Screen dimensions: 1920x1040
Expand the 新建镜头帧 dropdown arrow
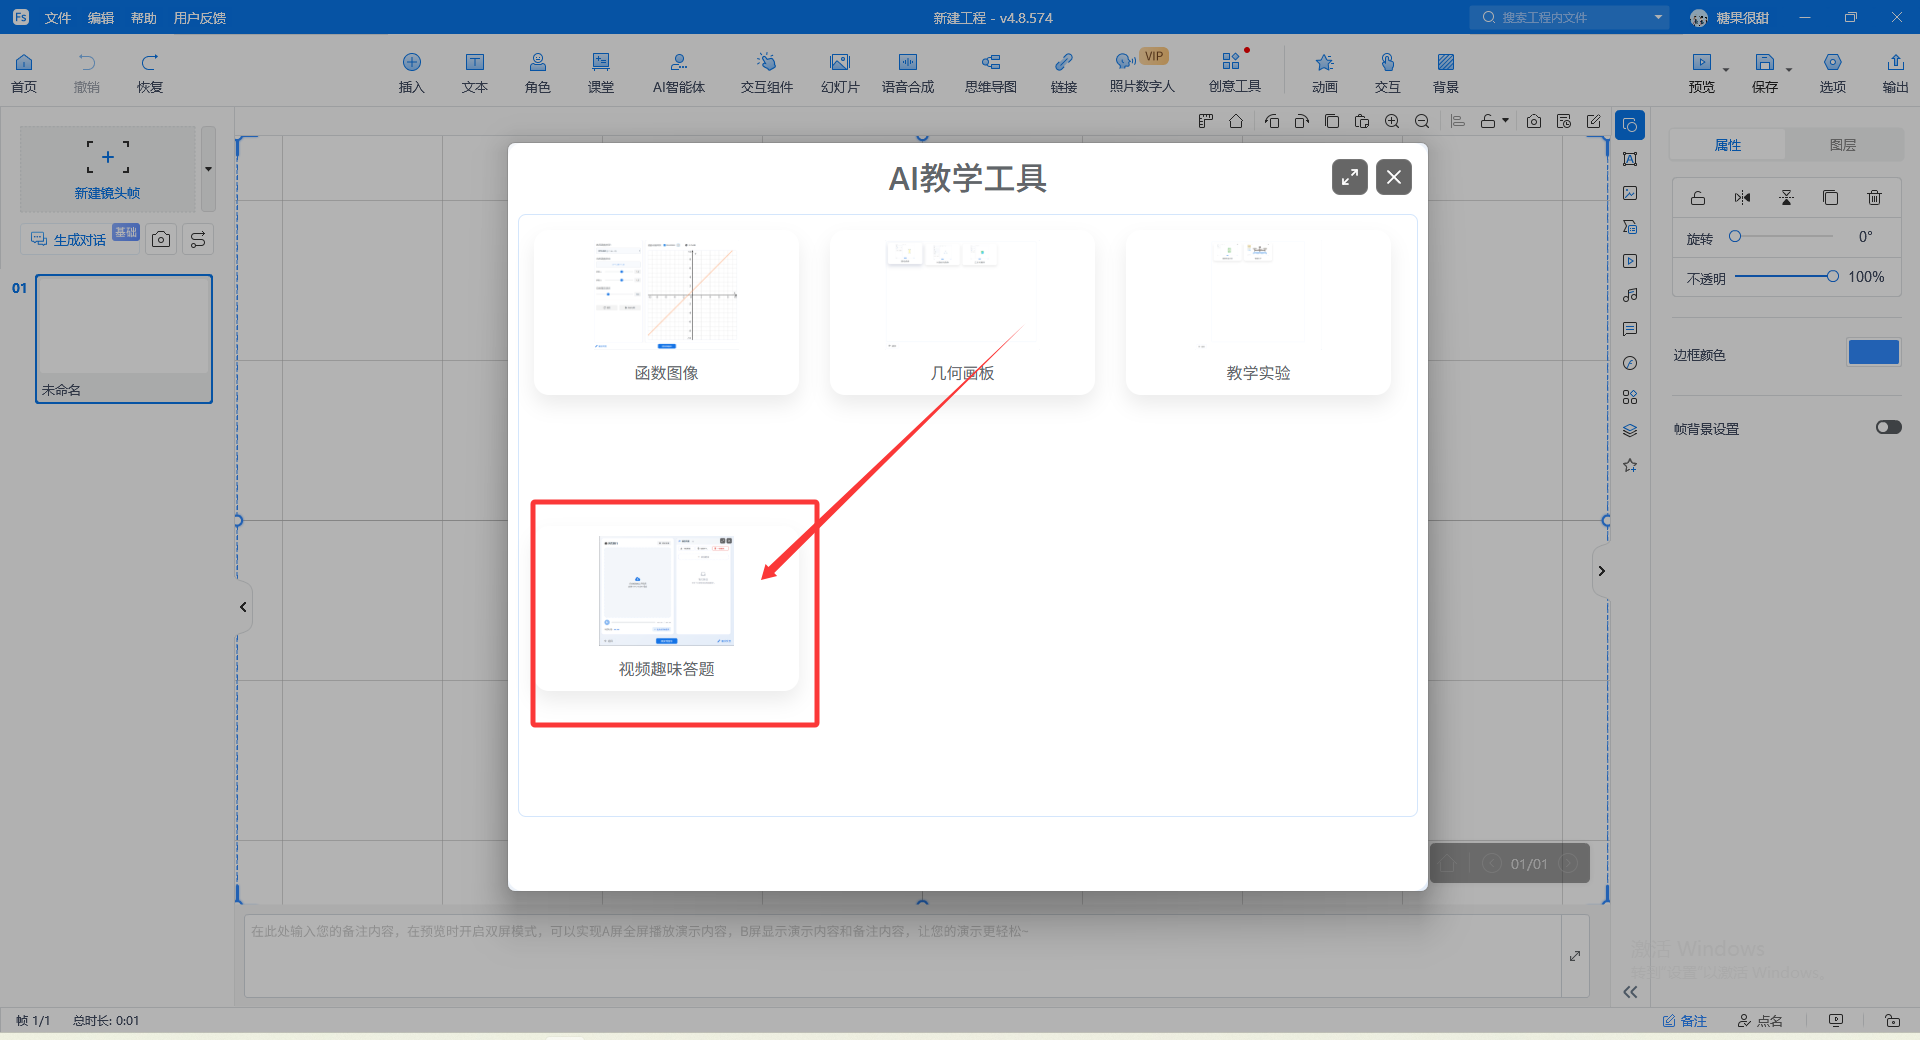click(208, 169)
